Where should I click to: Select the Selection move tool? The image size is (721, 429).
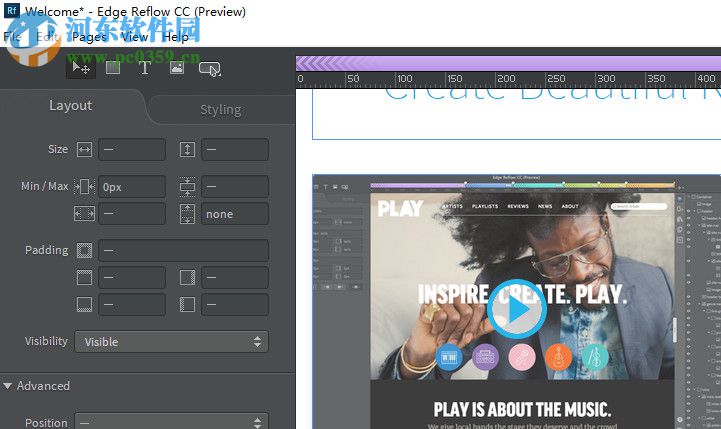(81, 68)
